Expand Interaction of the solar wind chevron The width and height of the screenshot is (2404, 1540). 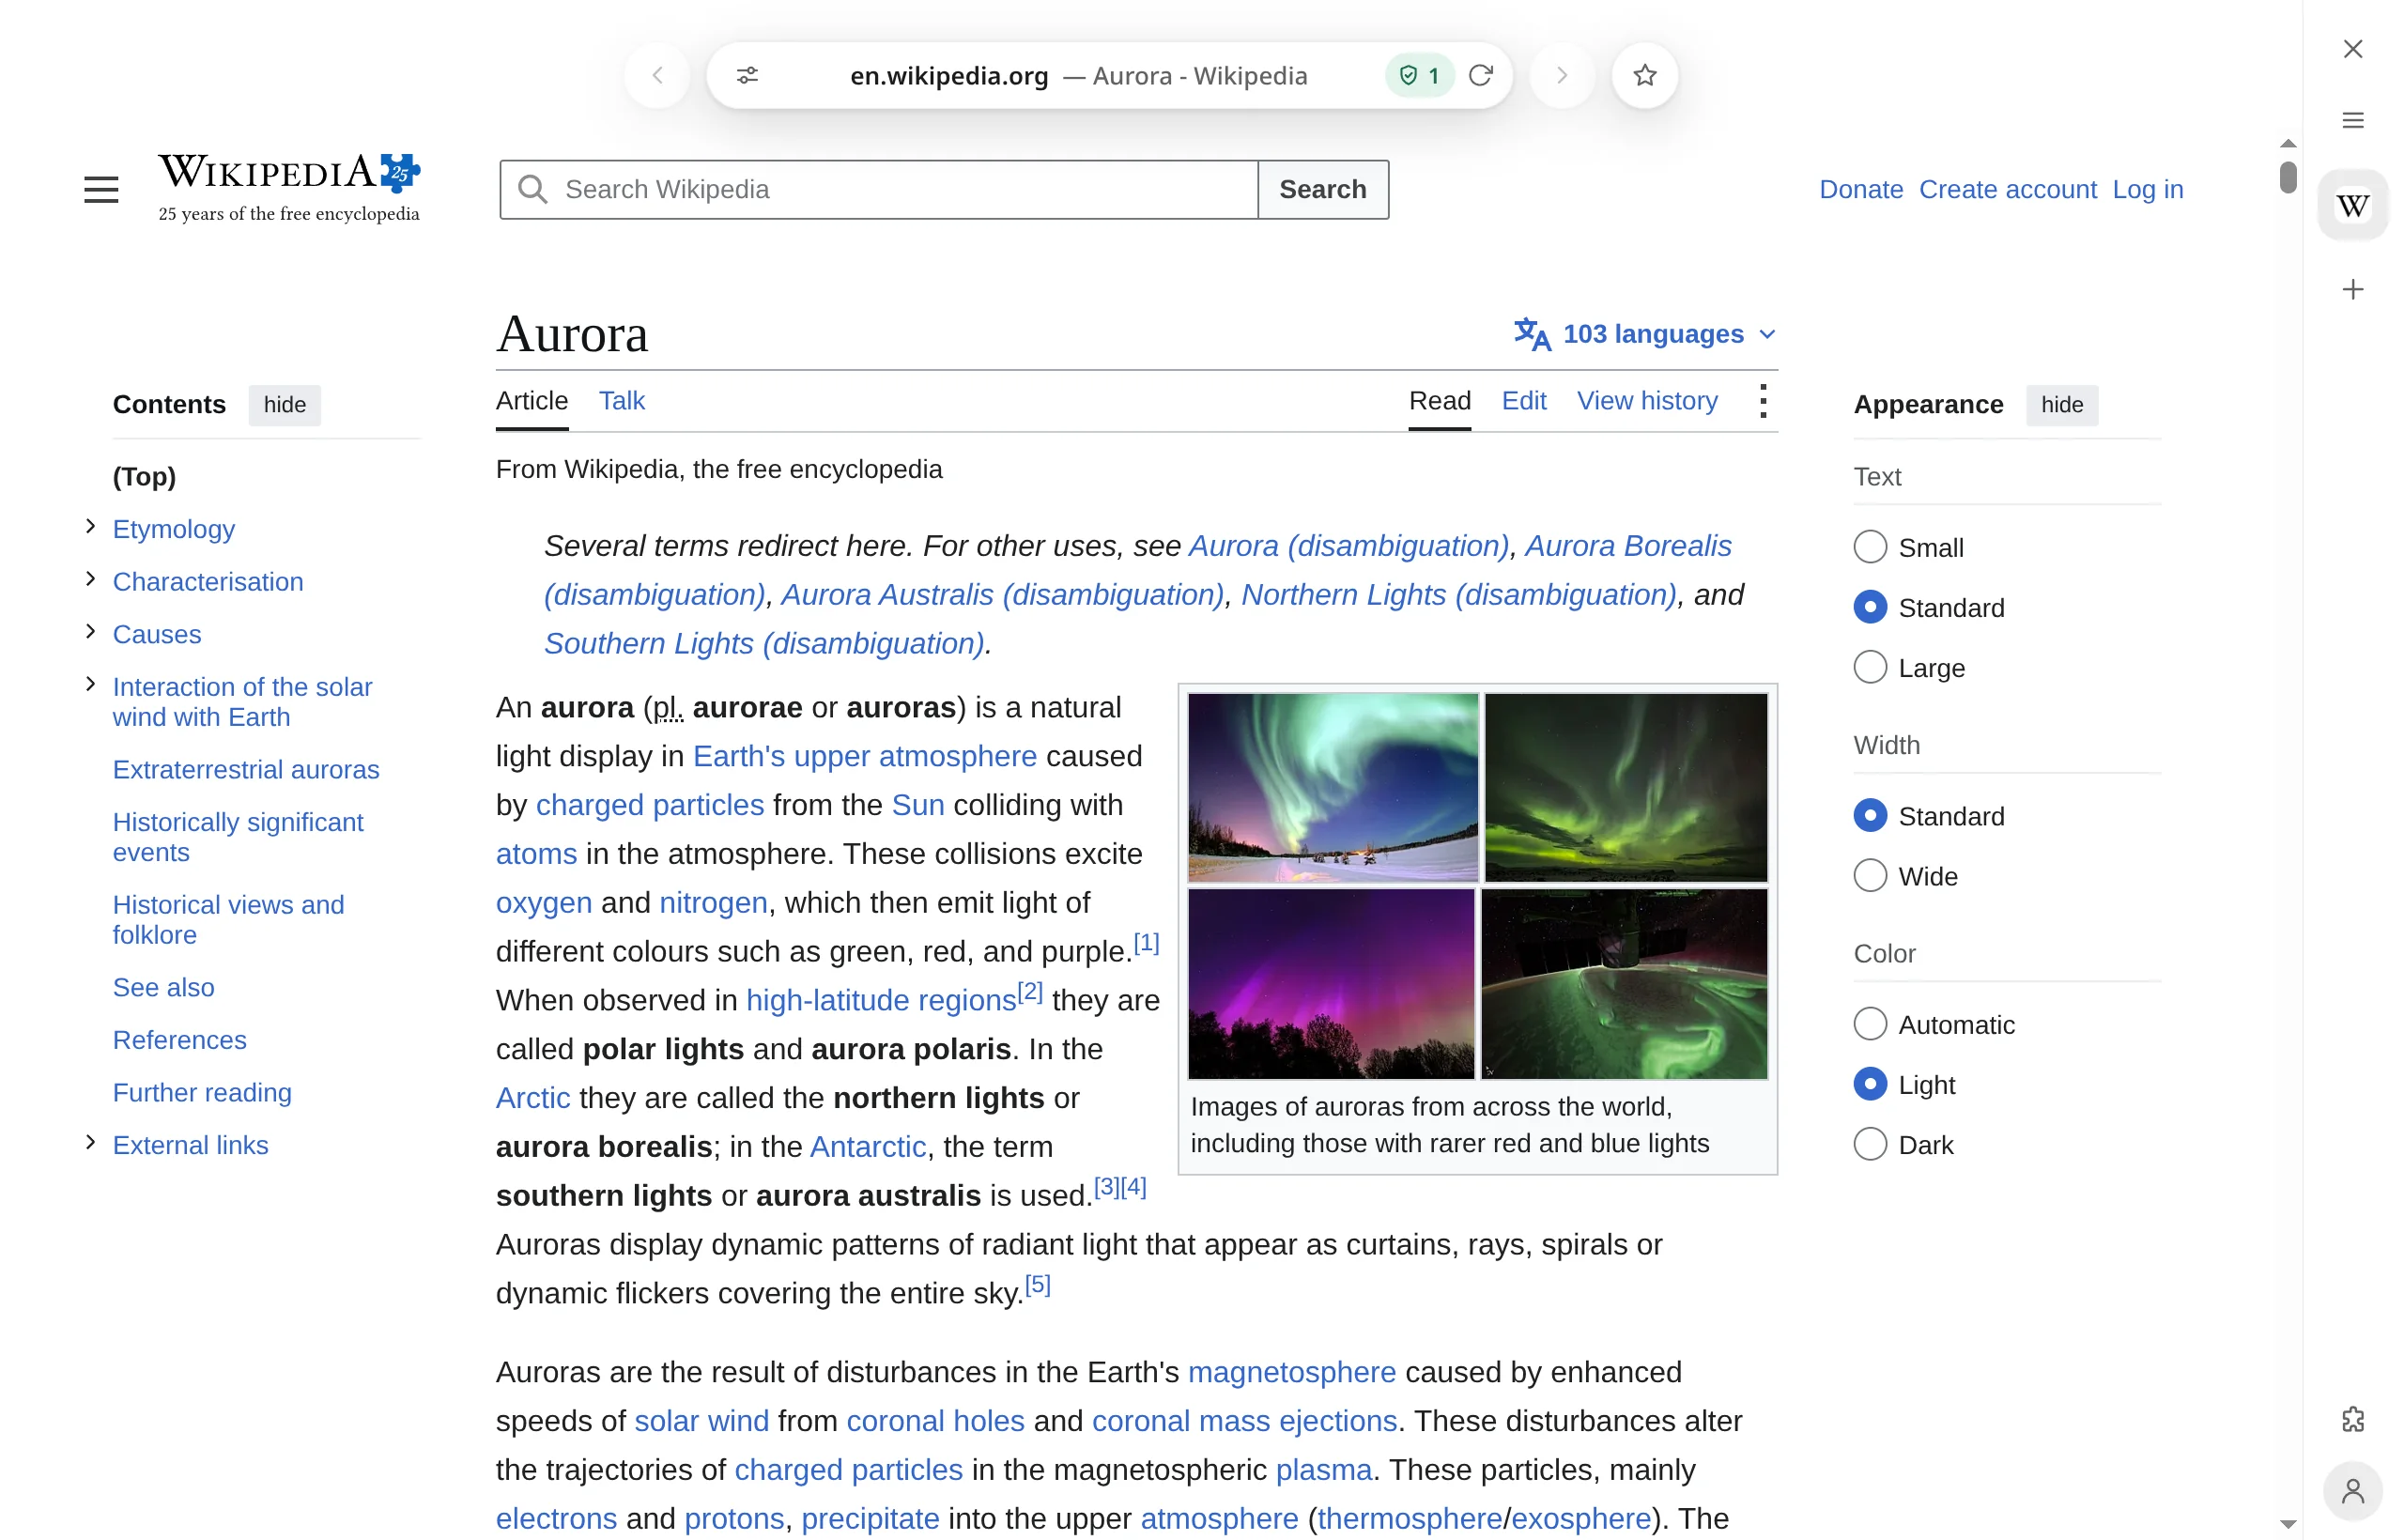[90, 684]
